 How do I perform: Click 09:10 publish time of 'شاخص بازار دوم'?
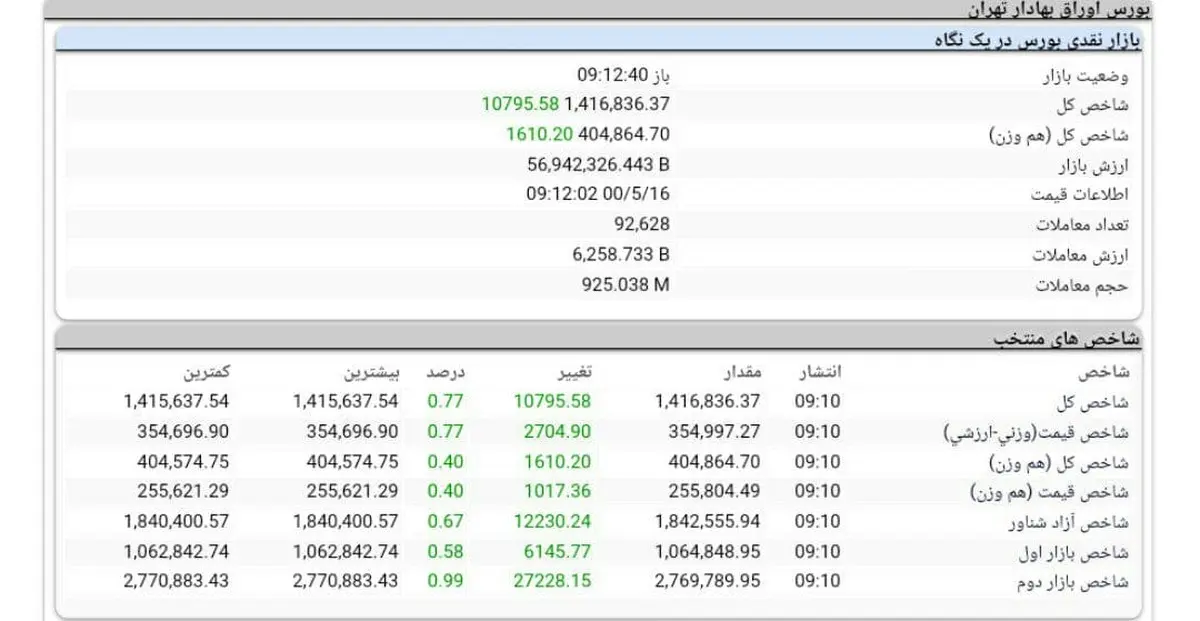coord(818,581)
